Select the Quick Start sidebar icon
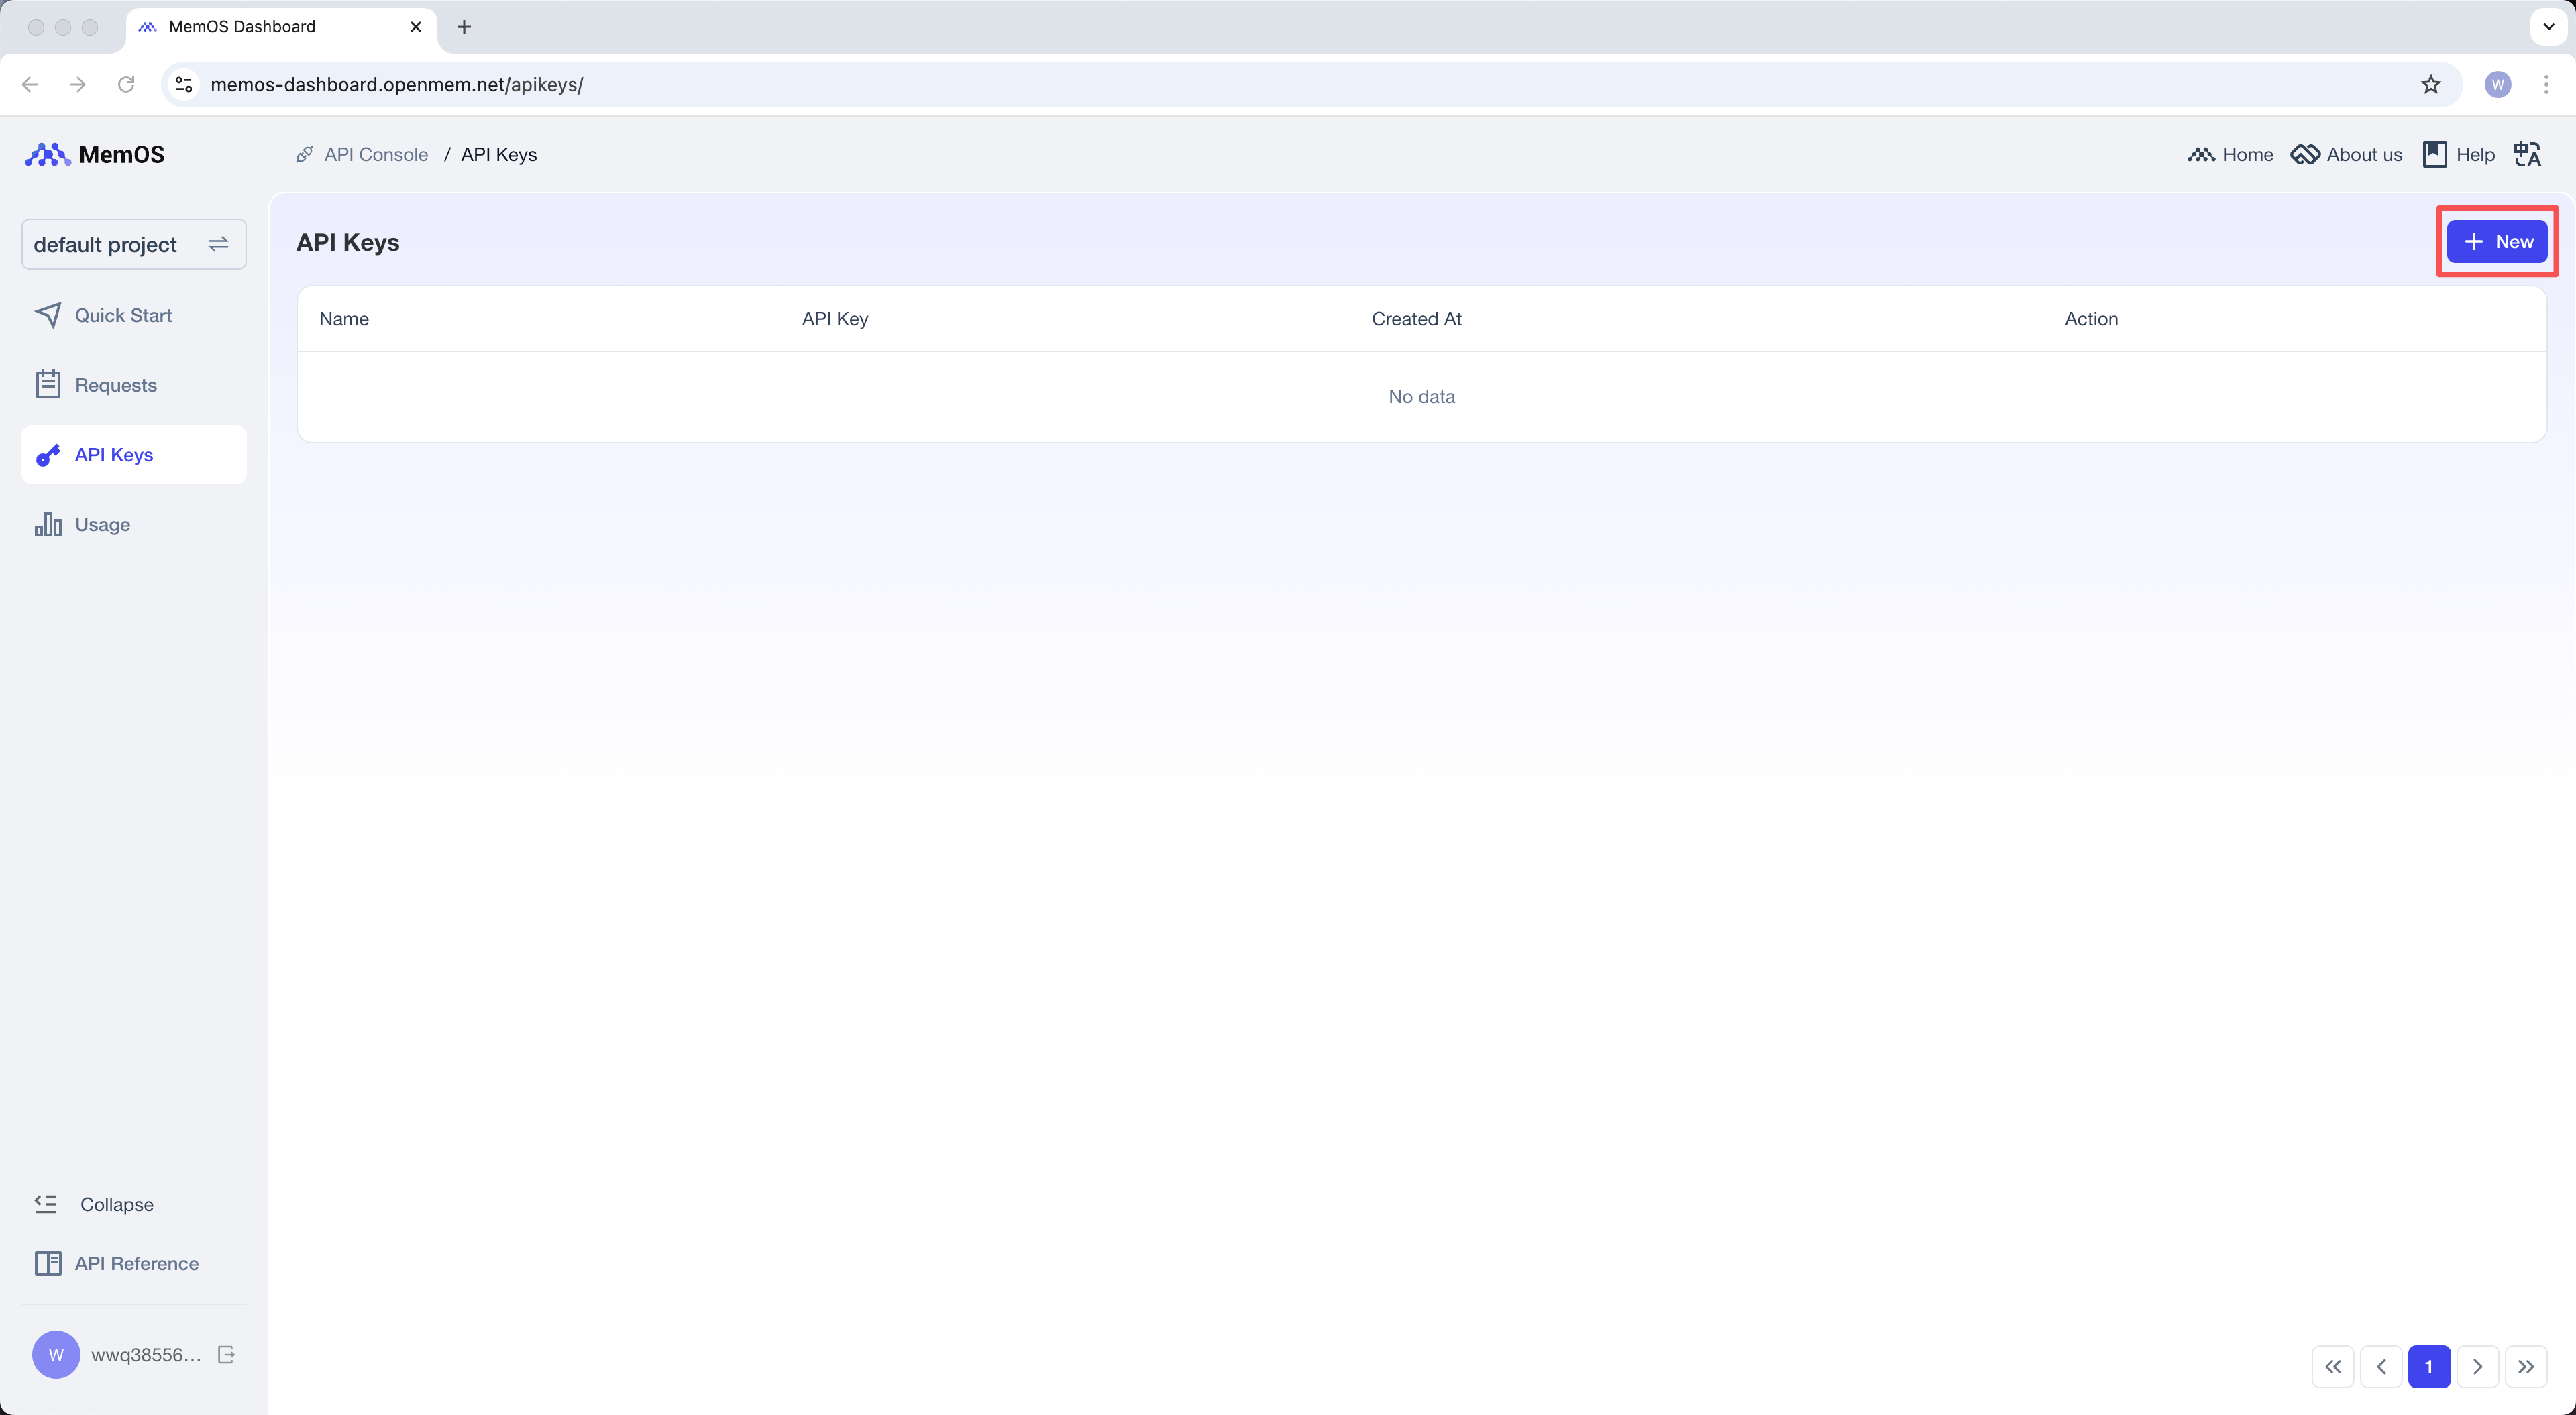This screenshot has width=2576, height=1415. [x=49, y=314]
